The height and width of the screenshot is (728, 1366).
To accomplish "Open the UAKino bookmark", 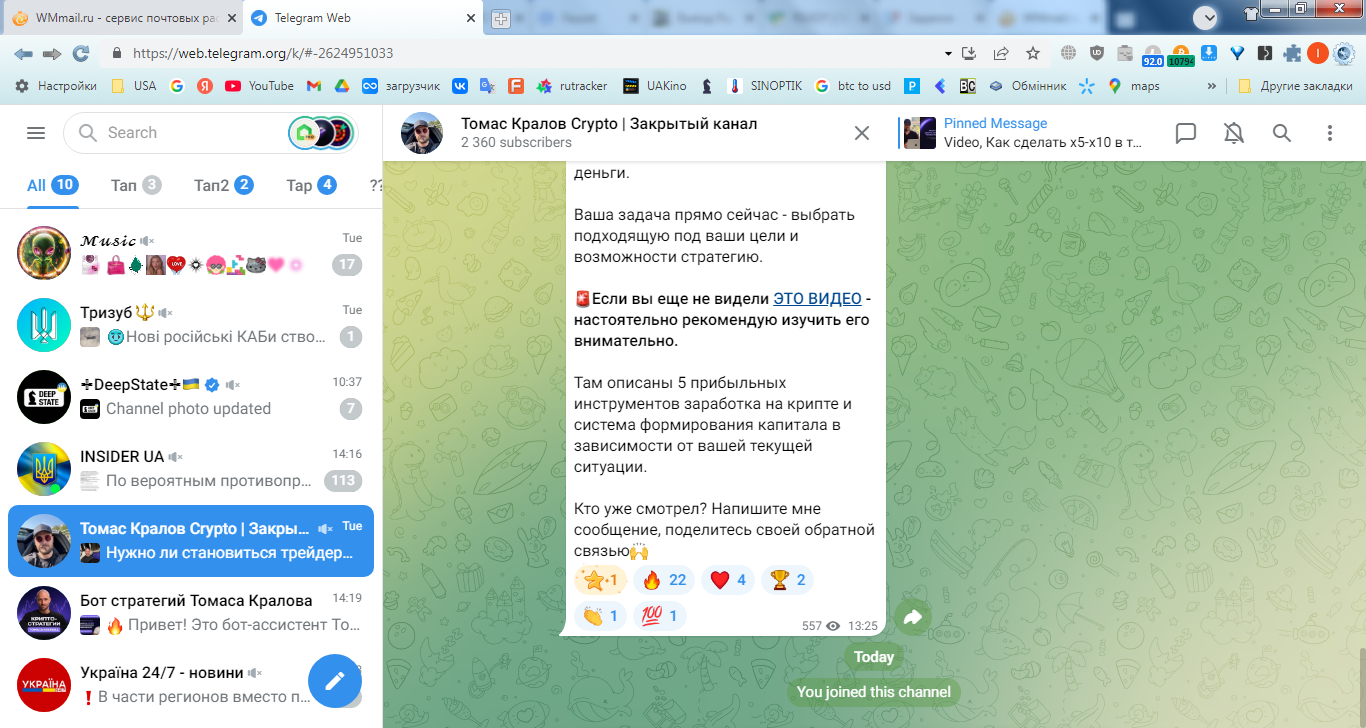I will [655, 86].
